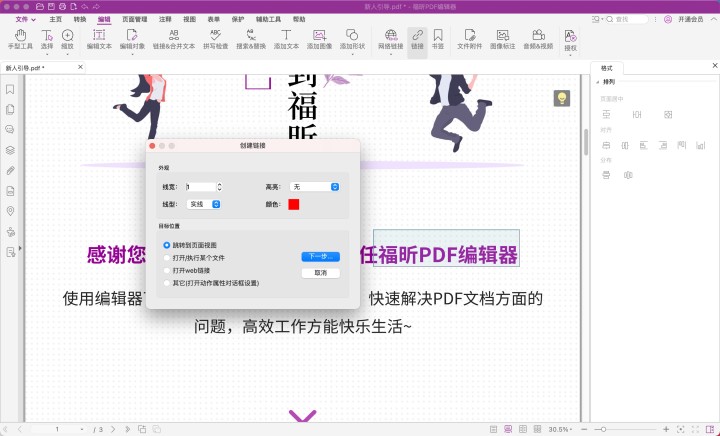Collapse the 排列 section in format panel
Screen dimensions: 720x436
(598, 82)
